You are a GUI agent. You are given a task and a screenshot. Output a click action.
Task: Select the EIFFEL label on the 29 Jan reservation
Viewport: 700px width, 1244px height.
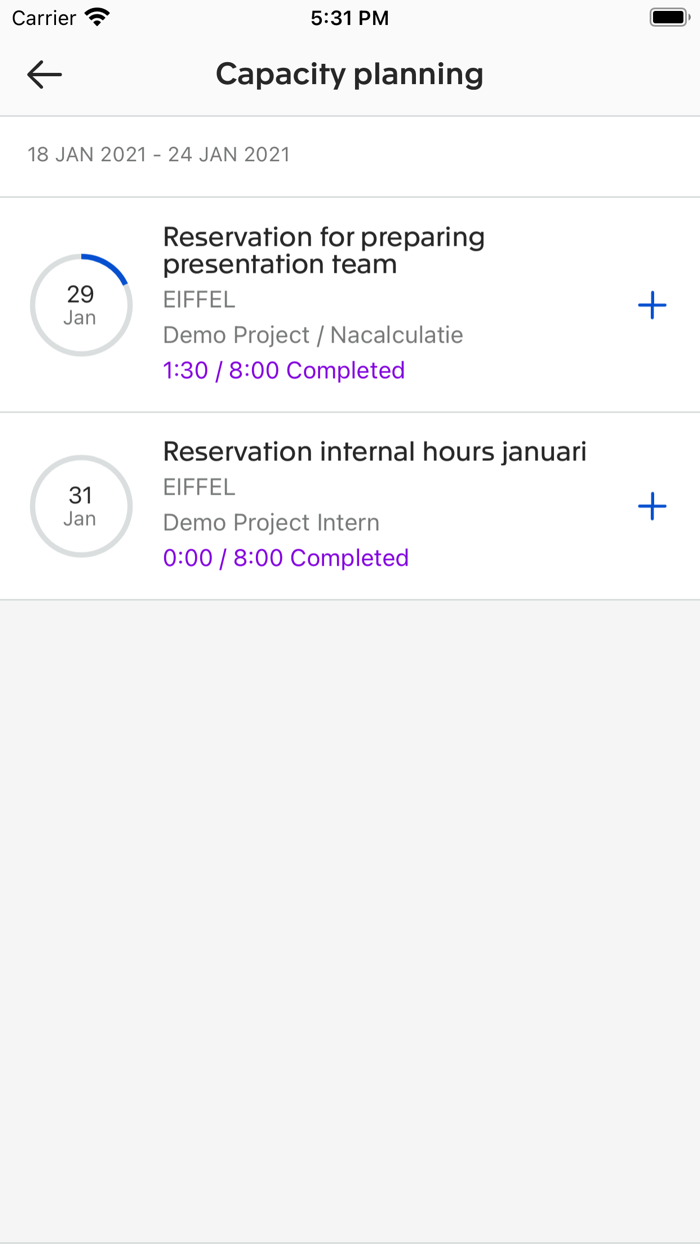199,299
